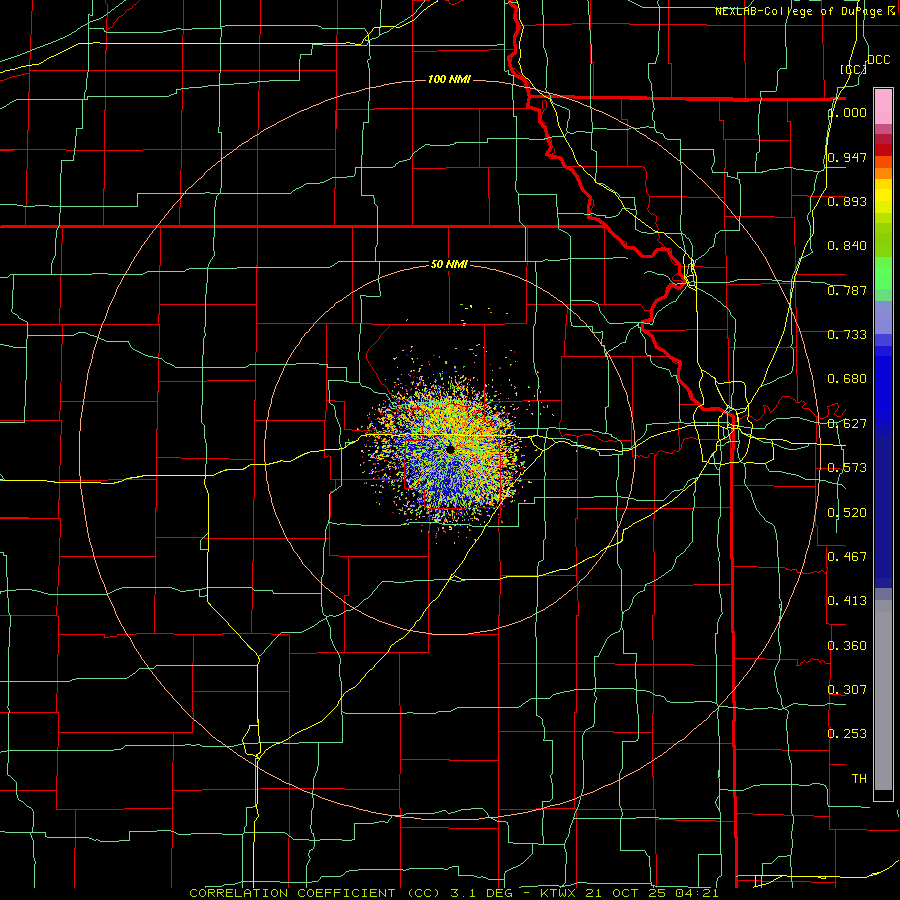Click the 50 NMI range ring label
This screenshot has height=900, width=900.
tap(449, 264)
